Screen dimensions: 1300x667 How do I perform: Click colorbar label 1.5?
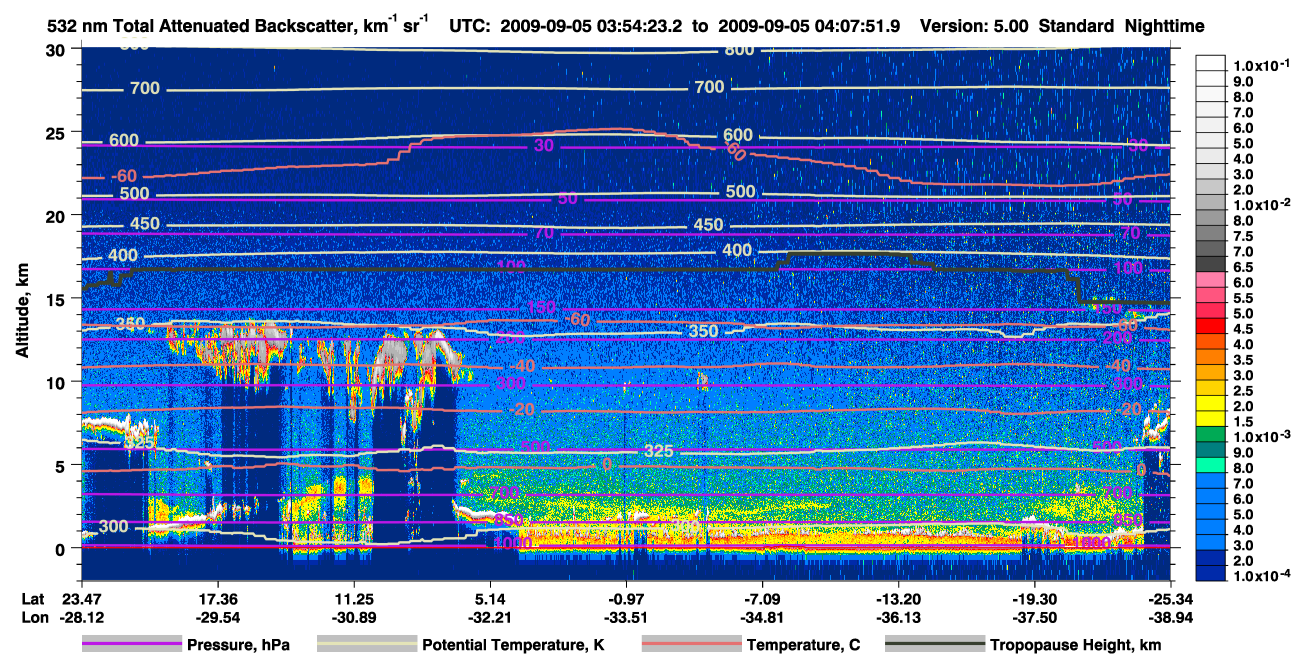1244,422
